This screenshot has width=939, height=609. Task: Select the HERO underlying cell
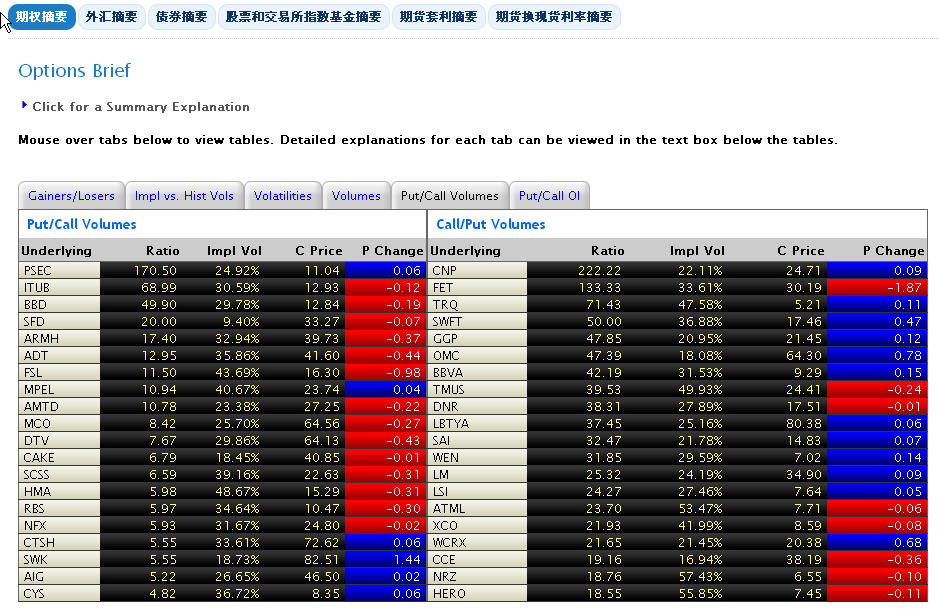pos(477,593)
